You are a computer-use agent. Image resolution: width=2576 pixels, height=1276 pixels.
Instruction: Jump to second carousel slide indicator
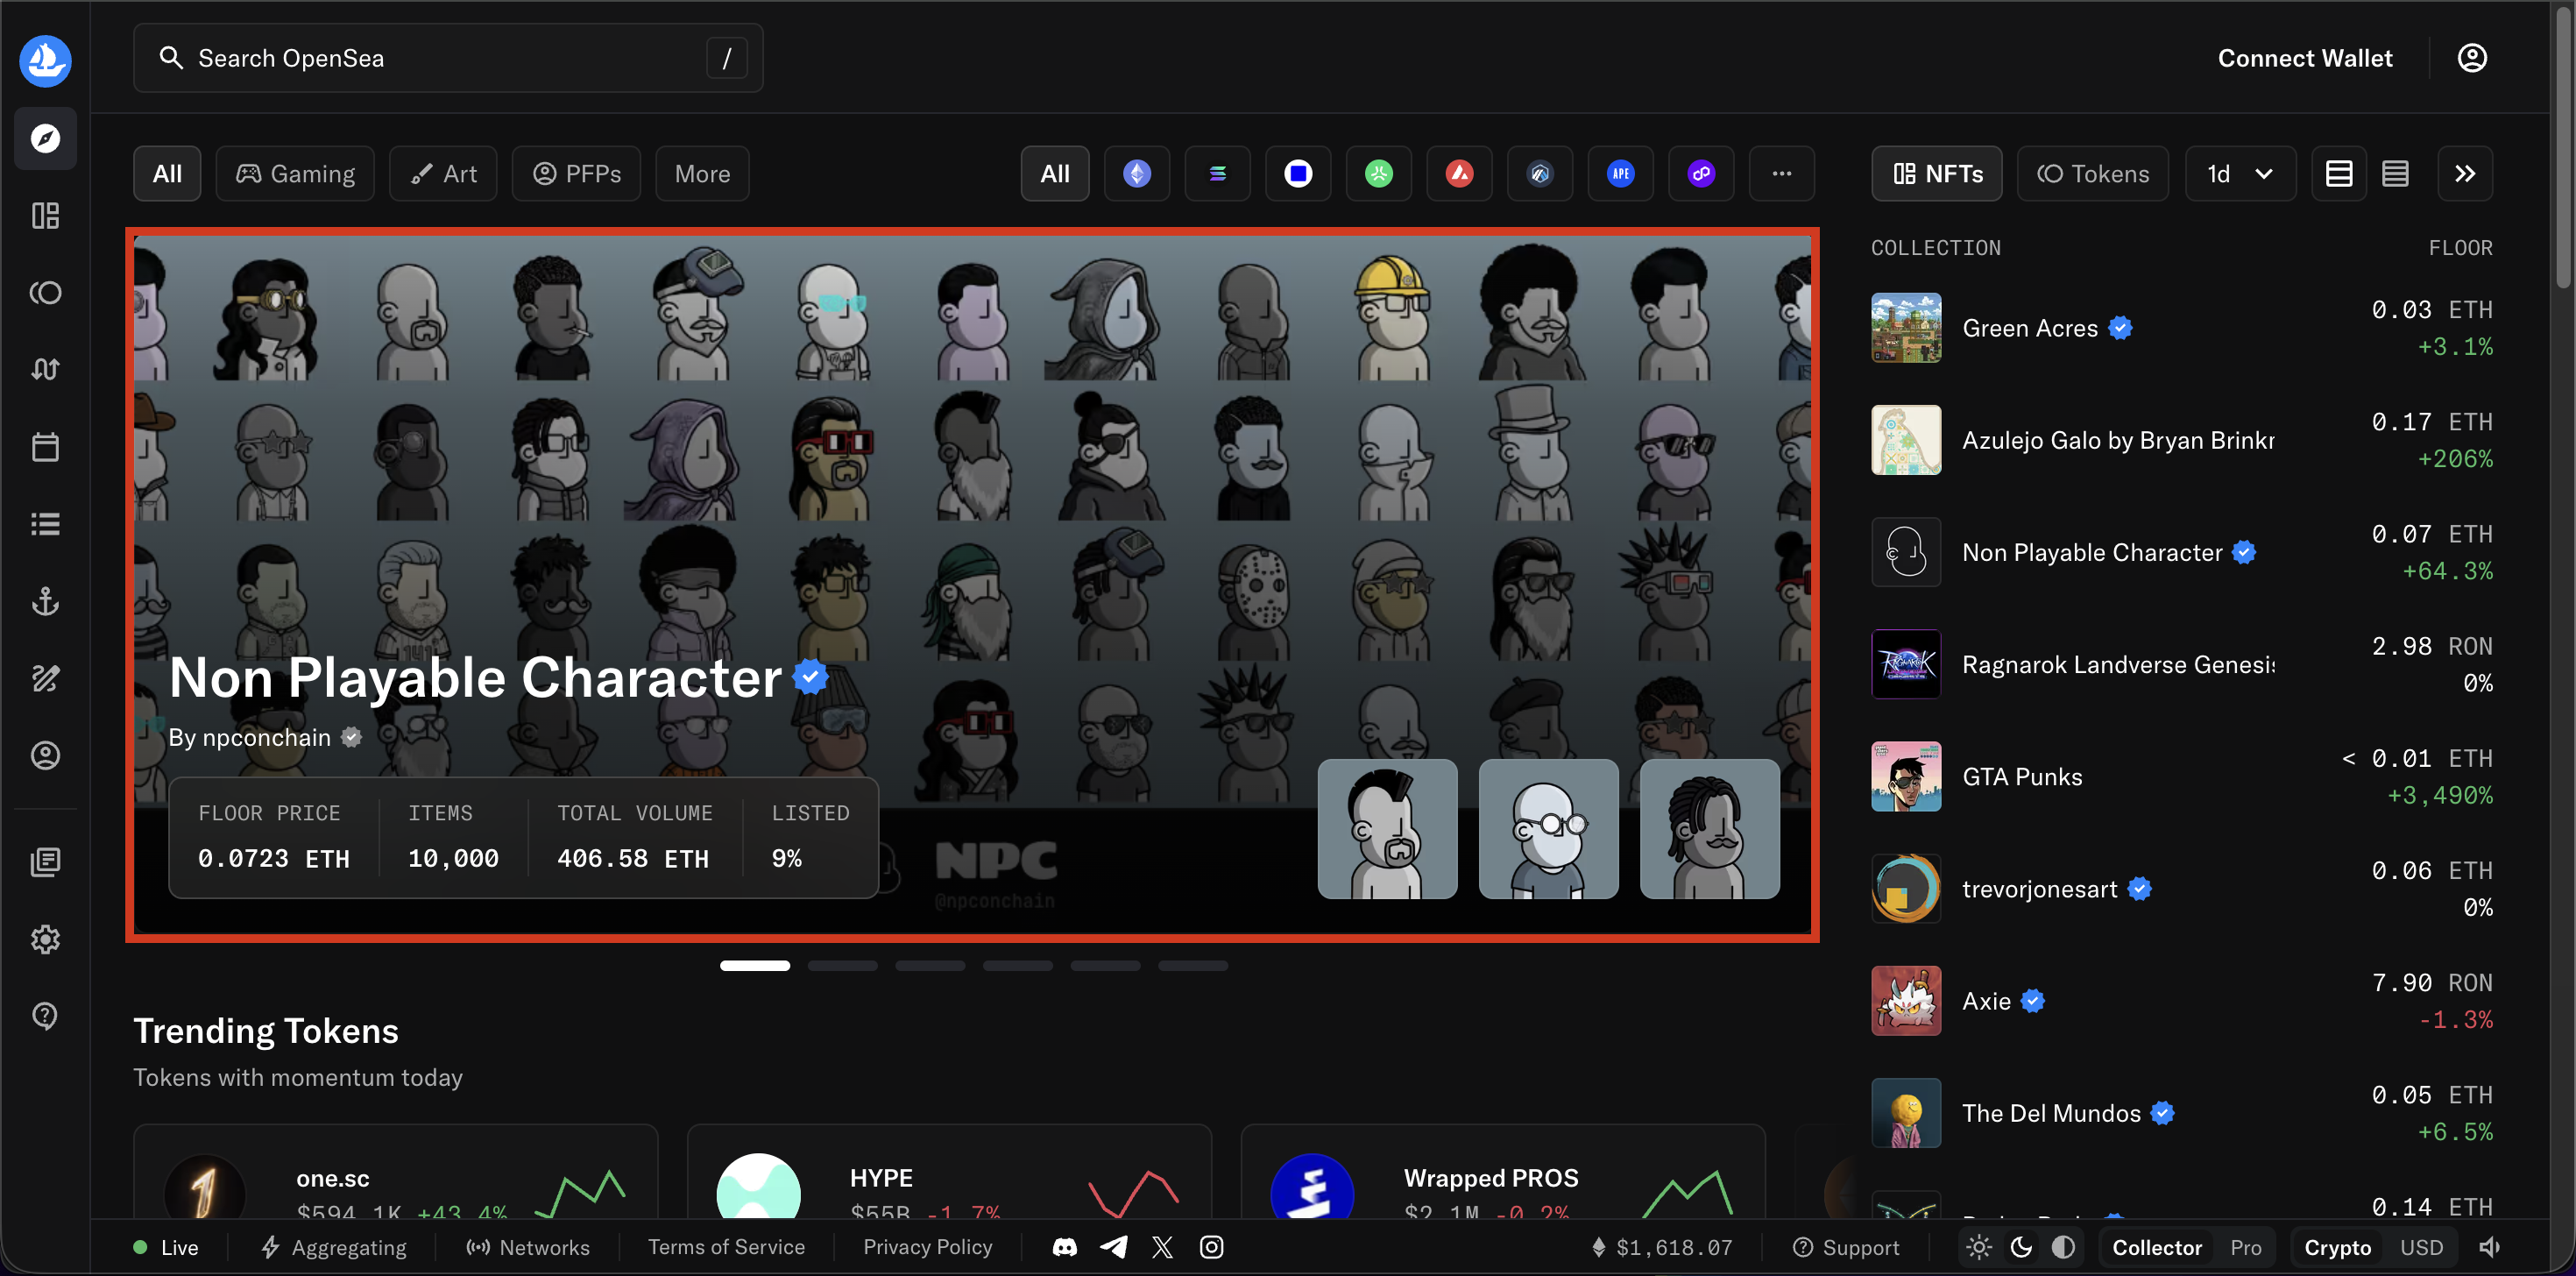pos(842,966)
